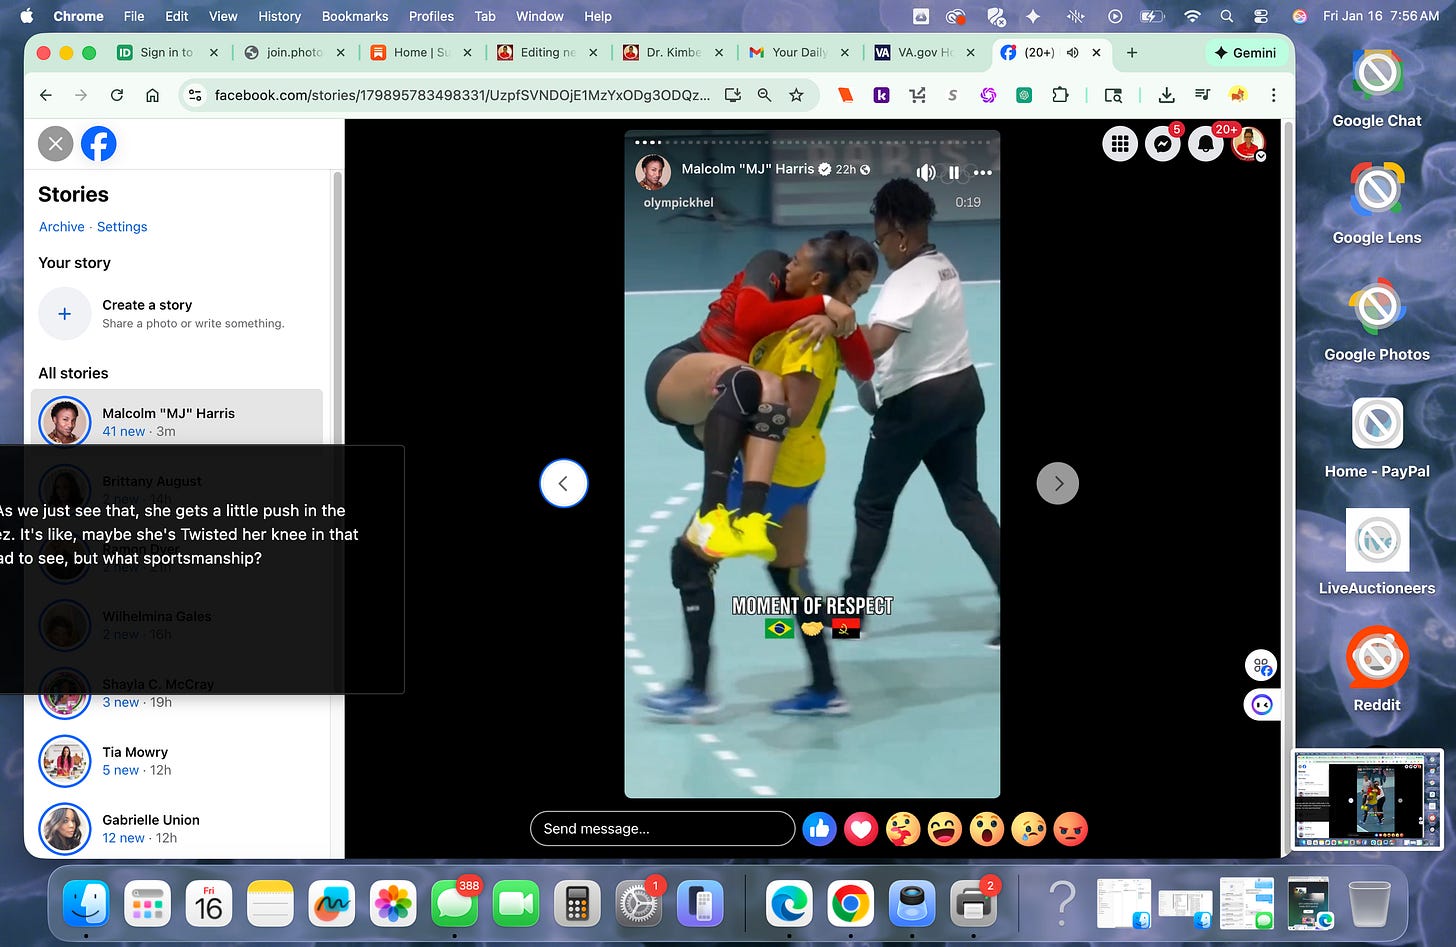
Task: Open Messages in the Dock
Action: click(x=455, y=905)
